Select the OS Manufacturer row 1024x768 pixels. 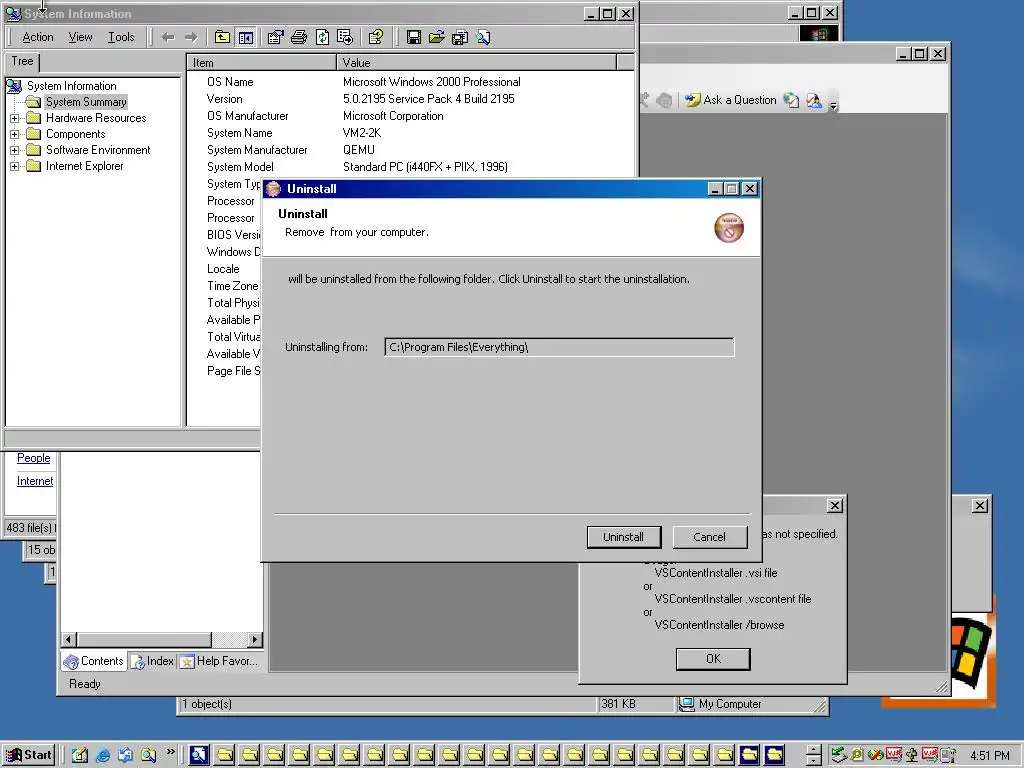[410, 116]
